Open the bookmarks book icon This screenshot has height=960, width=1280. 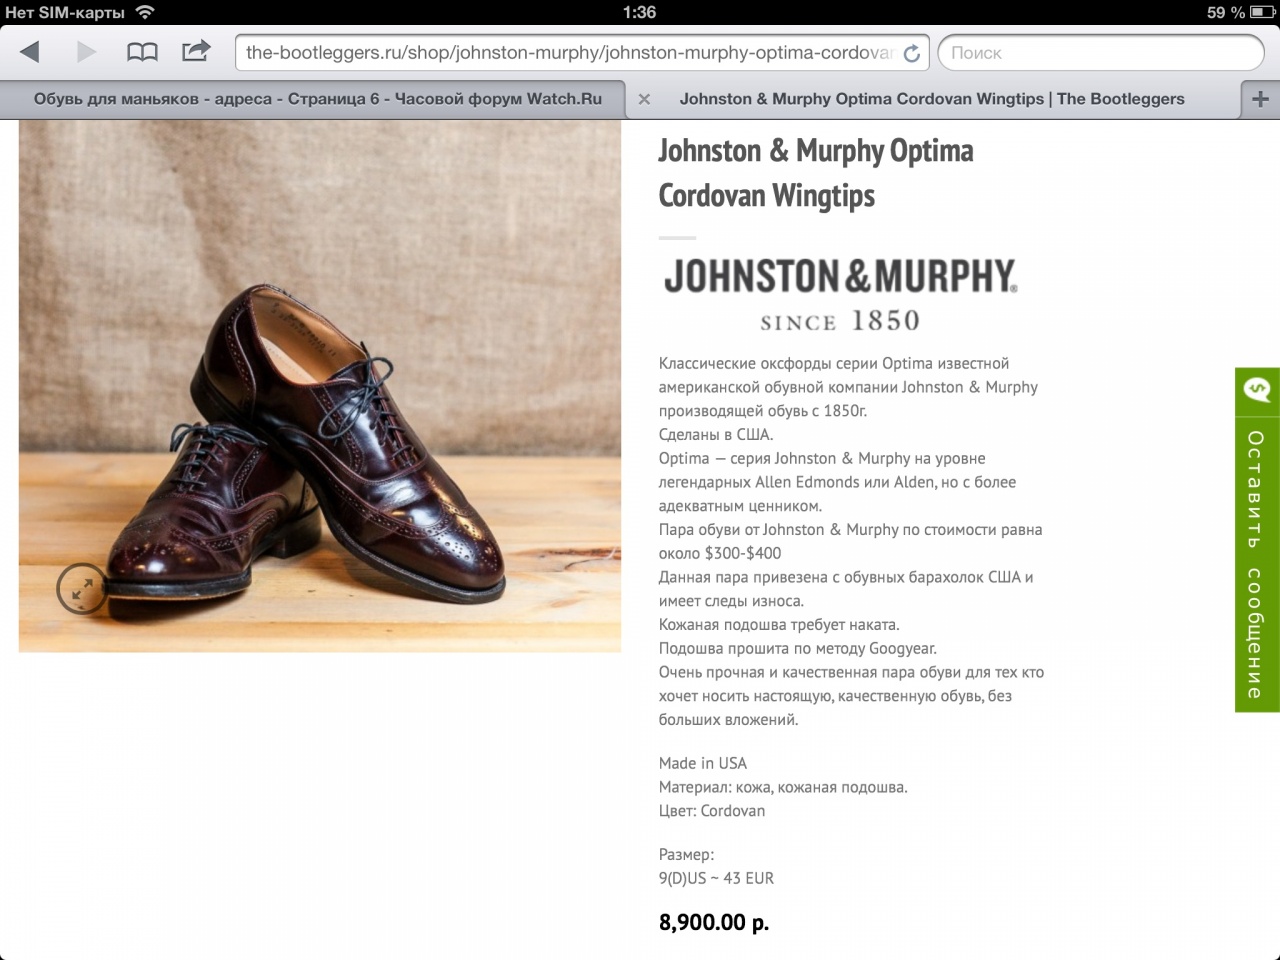tap(142, 52)
